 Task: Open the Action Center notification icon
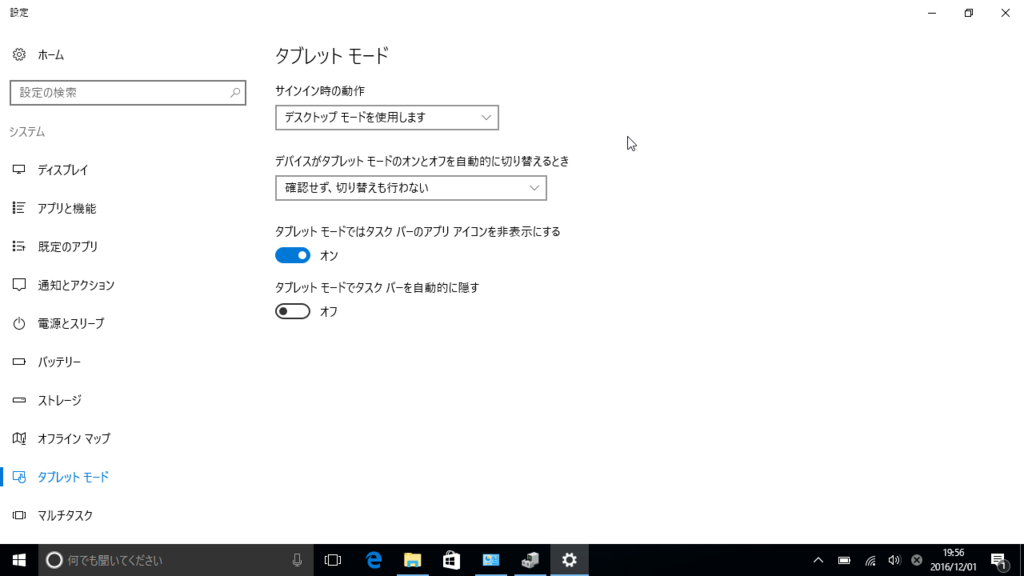(x=999, y=560)
